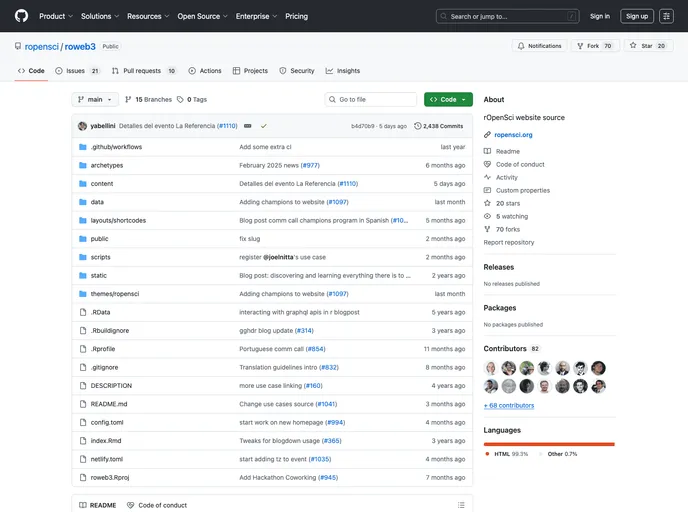Open the Custom properties link

(x=523, y=190)
